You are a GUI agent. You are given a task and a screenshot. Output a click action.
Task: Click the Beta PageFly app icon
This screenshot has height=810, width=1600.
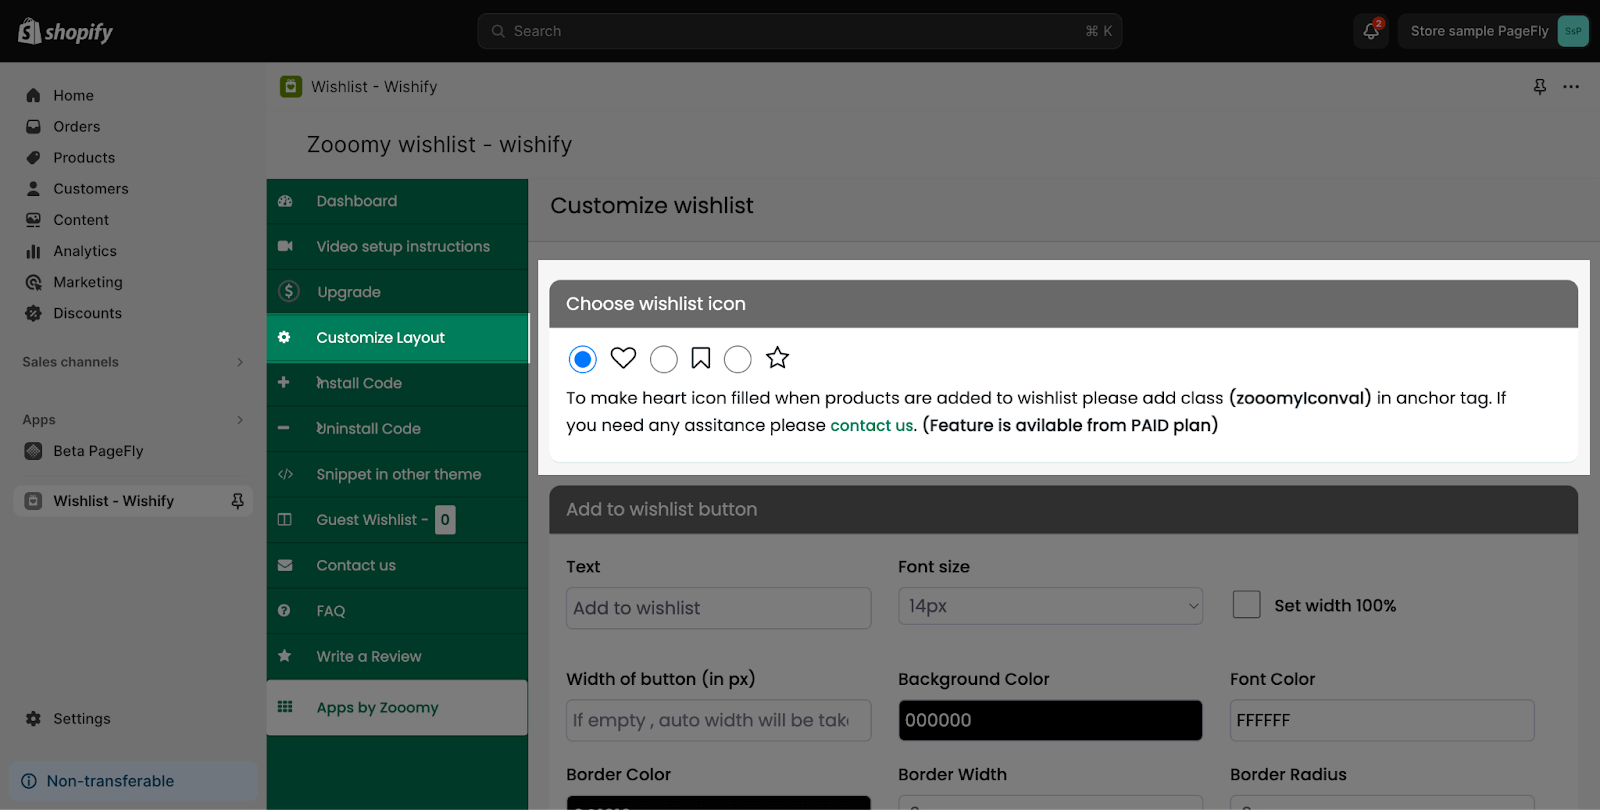(33, 451)
